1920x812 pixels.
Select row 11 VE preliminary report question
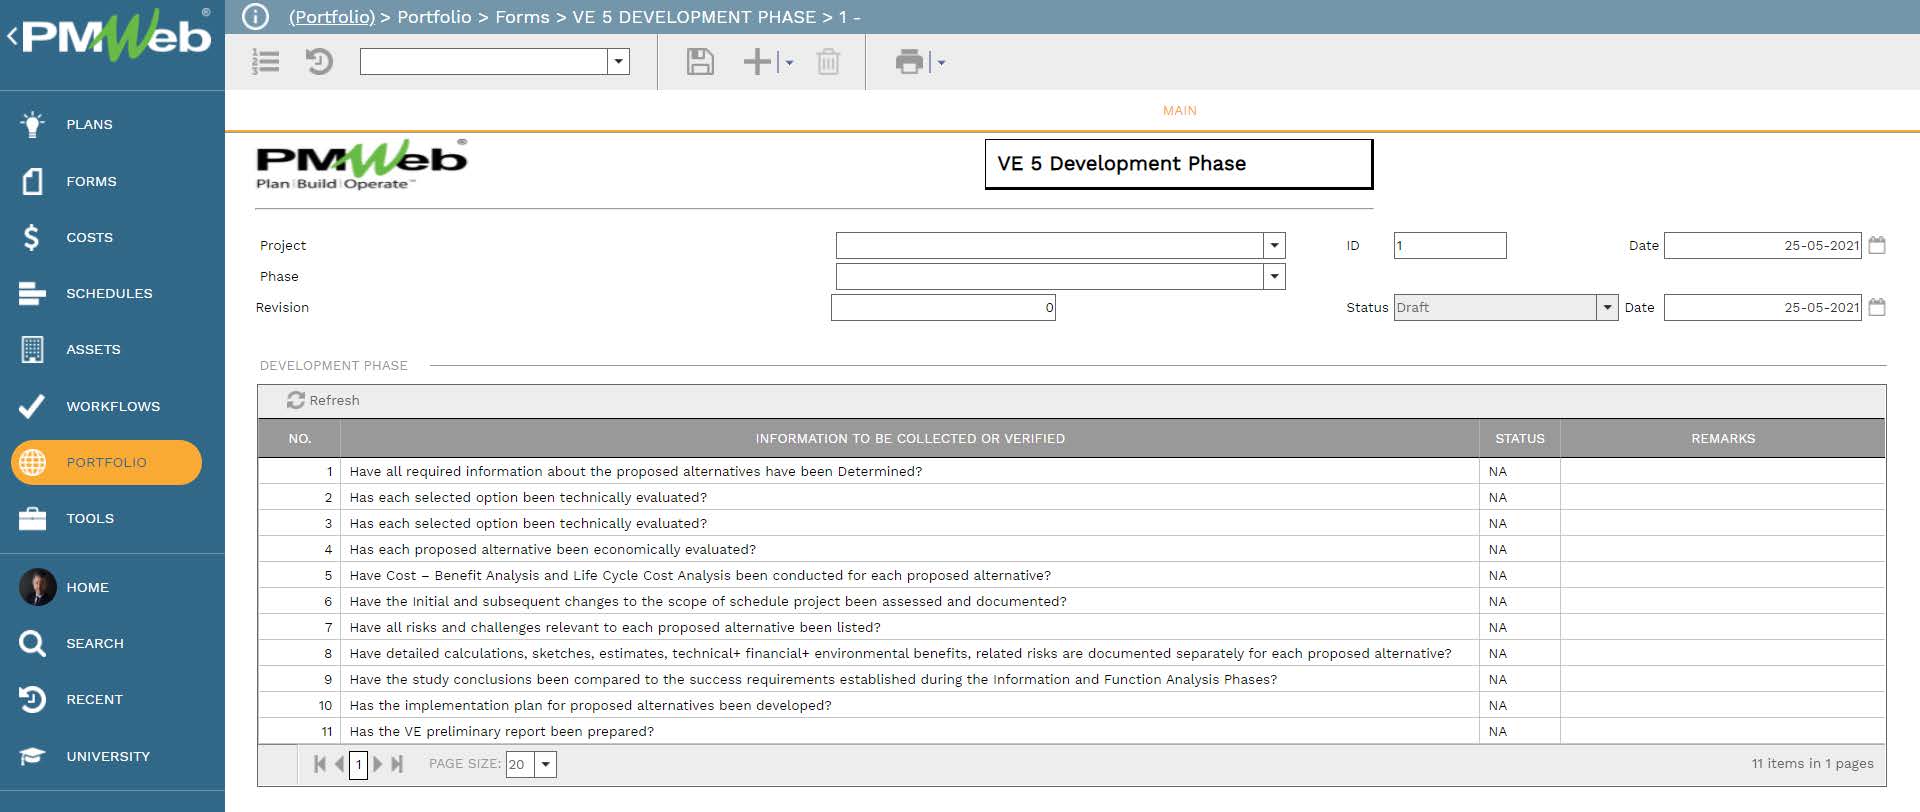pyautogui.click(x=1071, y=731)
